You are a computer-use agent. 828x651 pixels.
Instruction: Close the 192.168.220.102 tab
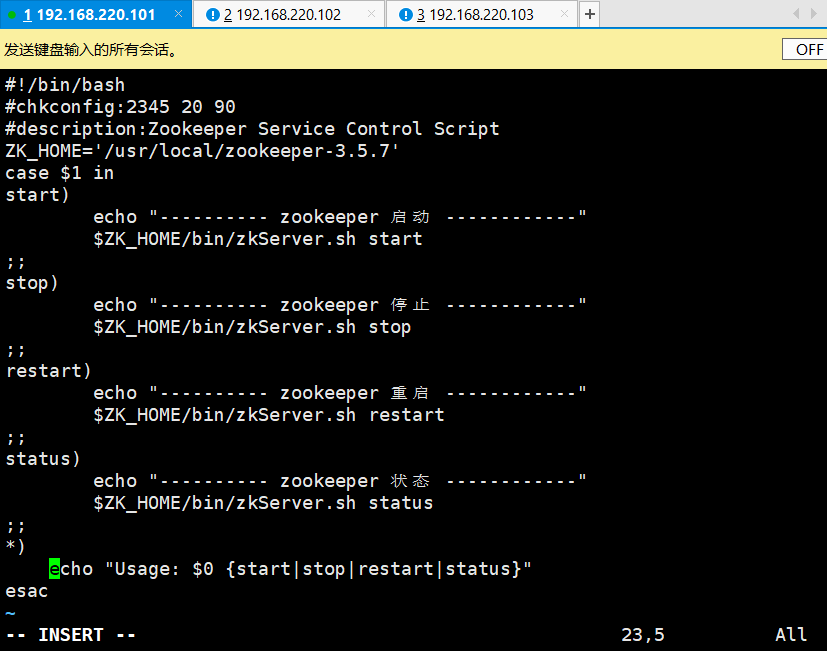(x=371, y=14)
